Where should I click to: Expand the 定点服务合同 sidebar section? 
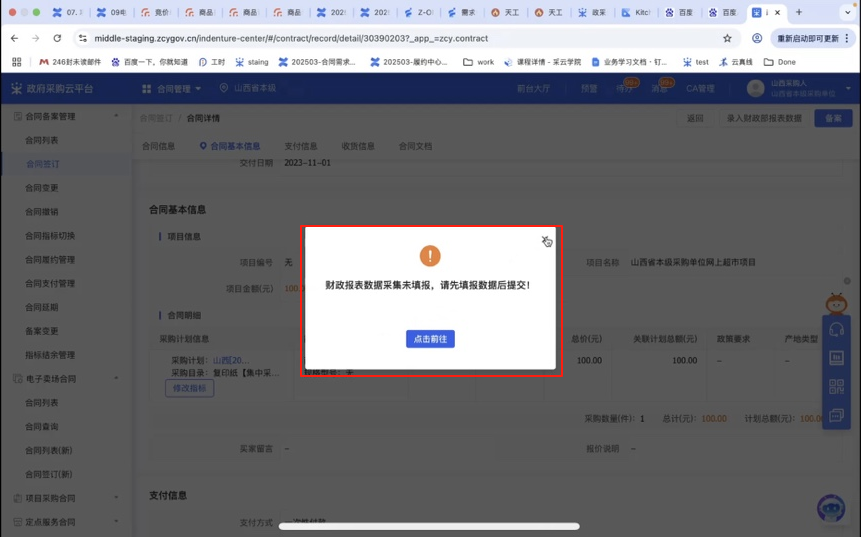(116, 522)
